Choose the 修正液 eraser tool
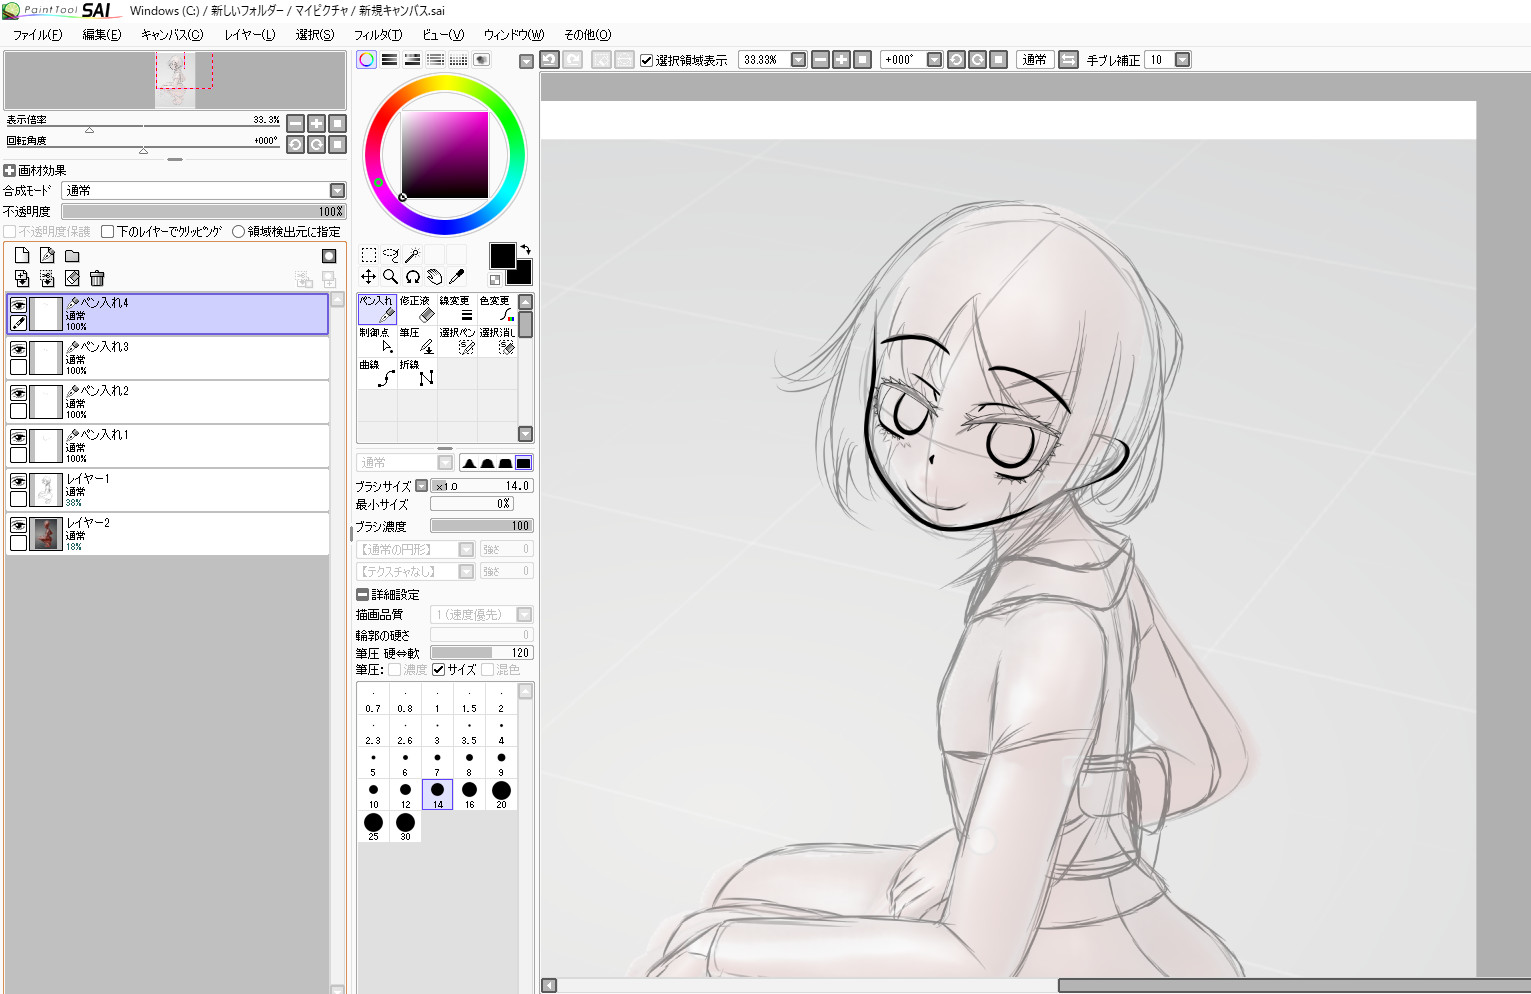The image size is (1531, 994). (x=417, y=310)
